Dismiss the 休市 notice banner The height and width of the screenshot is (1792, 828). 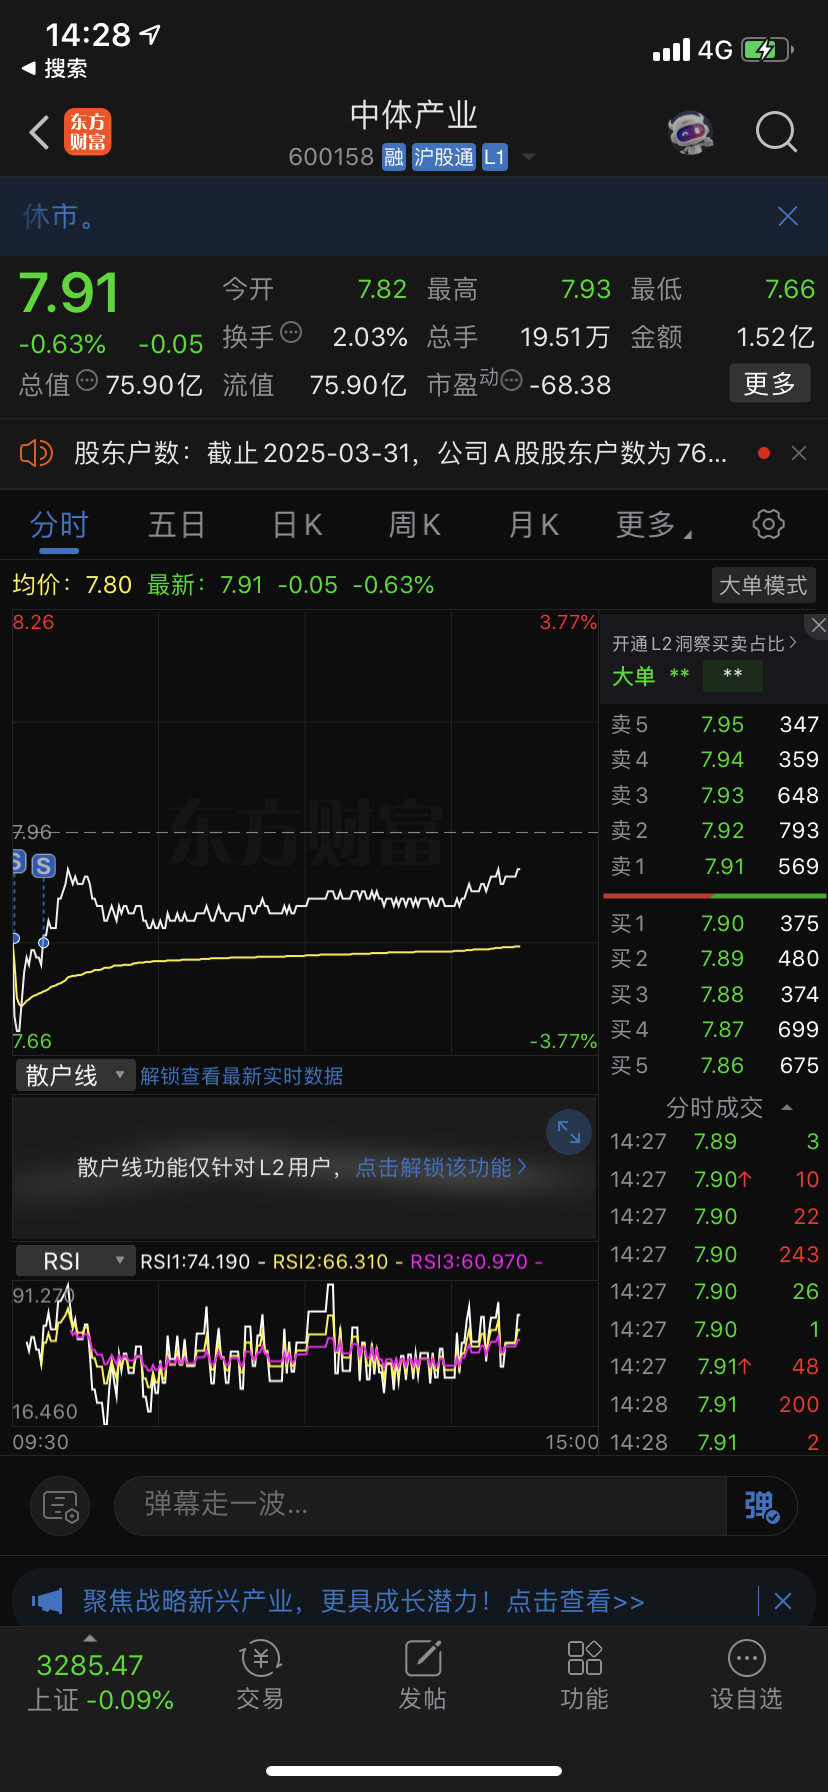[x=788, y=216]
